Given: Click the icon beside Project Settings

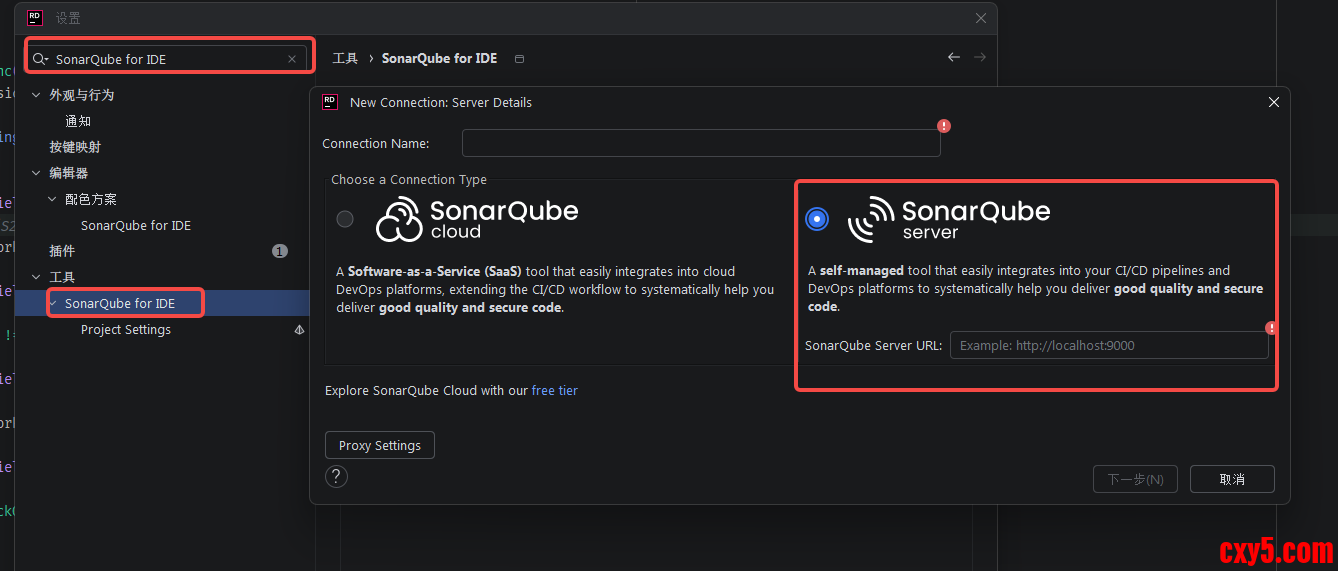Looking at the screenshot, I should tap(299, 330).
